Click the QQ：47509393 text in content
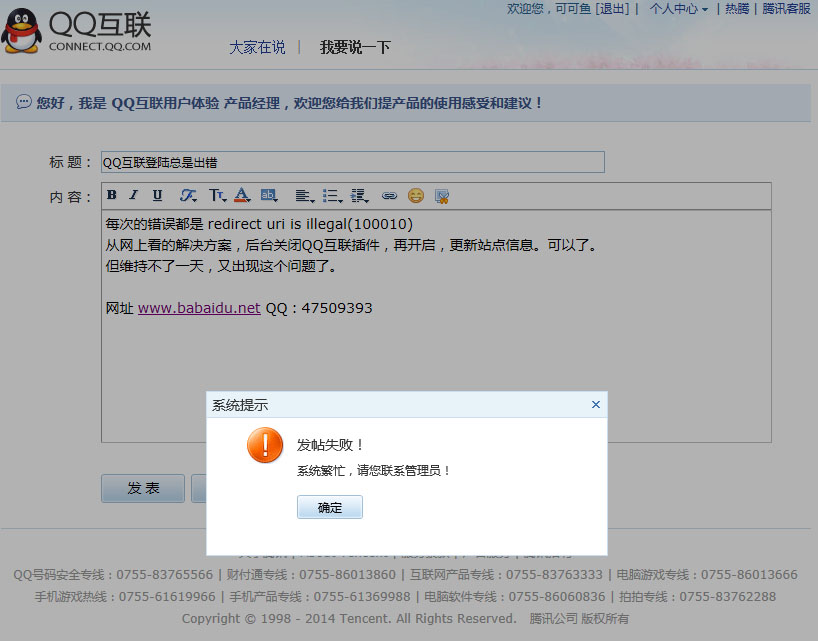Screen dimensions: 818x641 click(x=319, y=308)
